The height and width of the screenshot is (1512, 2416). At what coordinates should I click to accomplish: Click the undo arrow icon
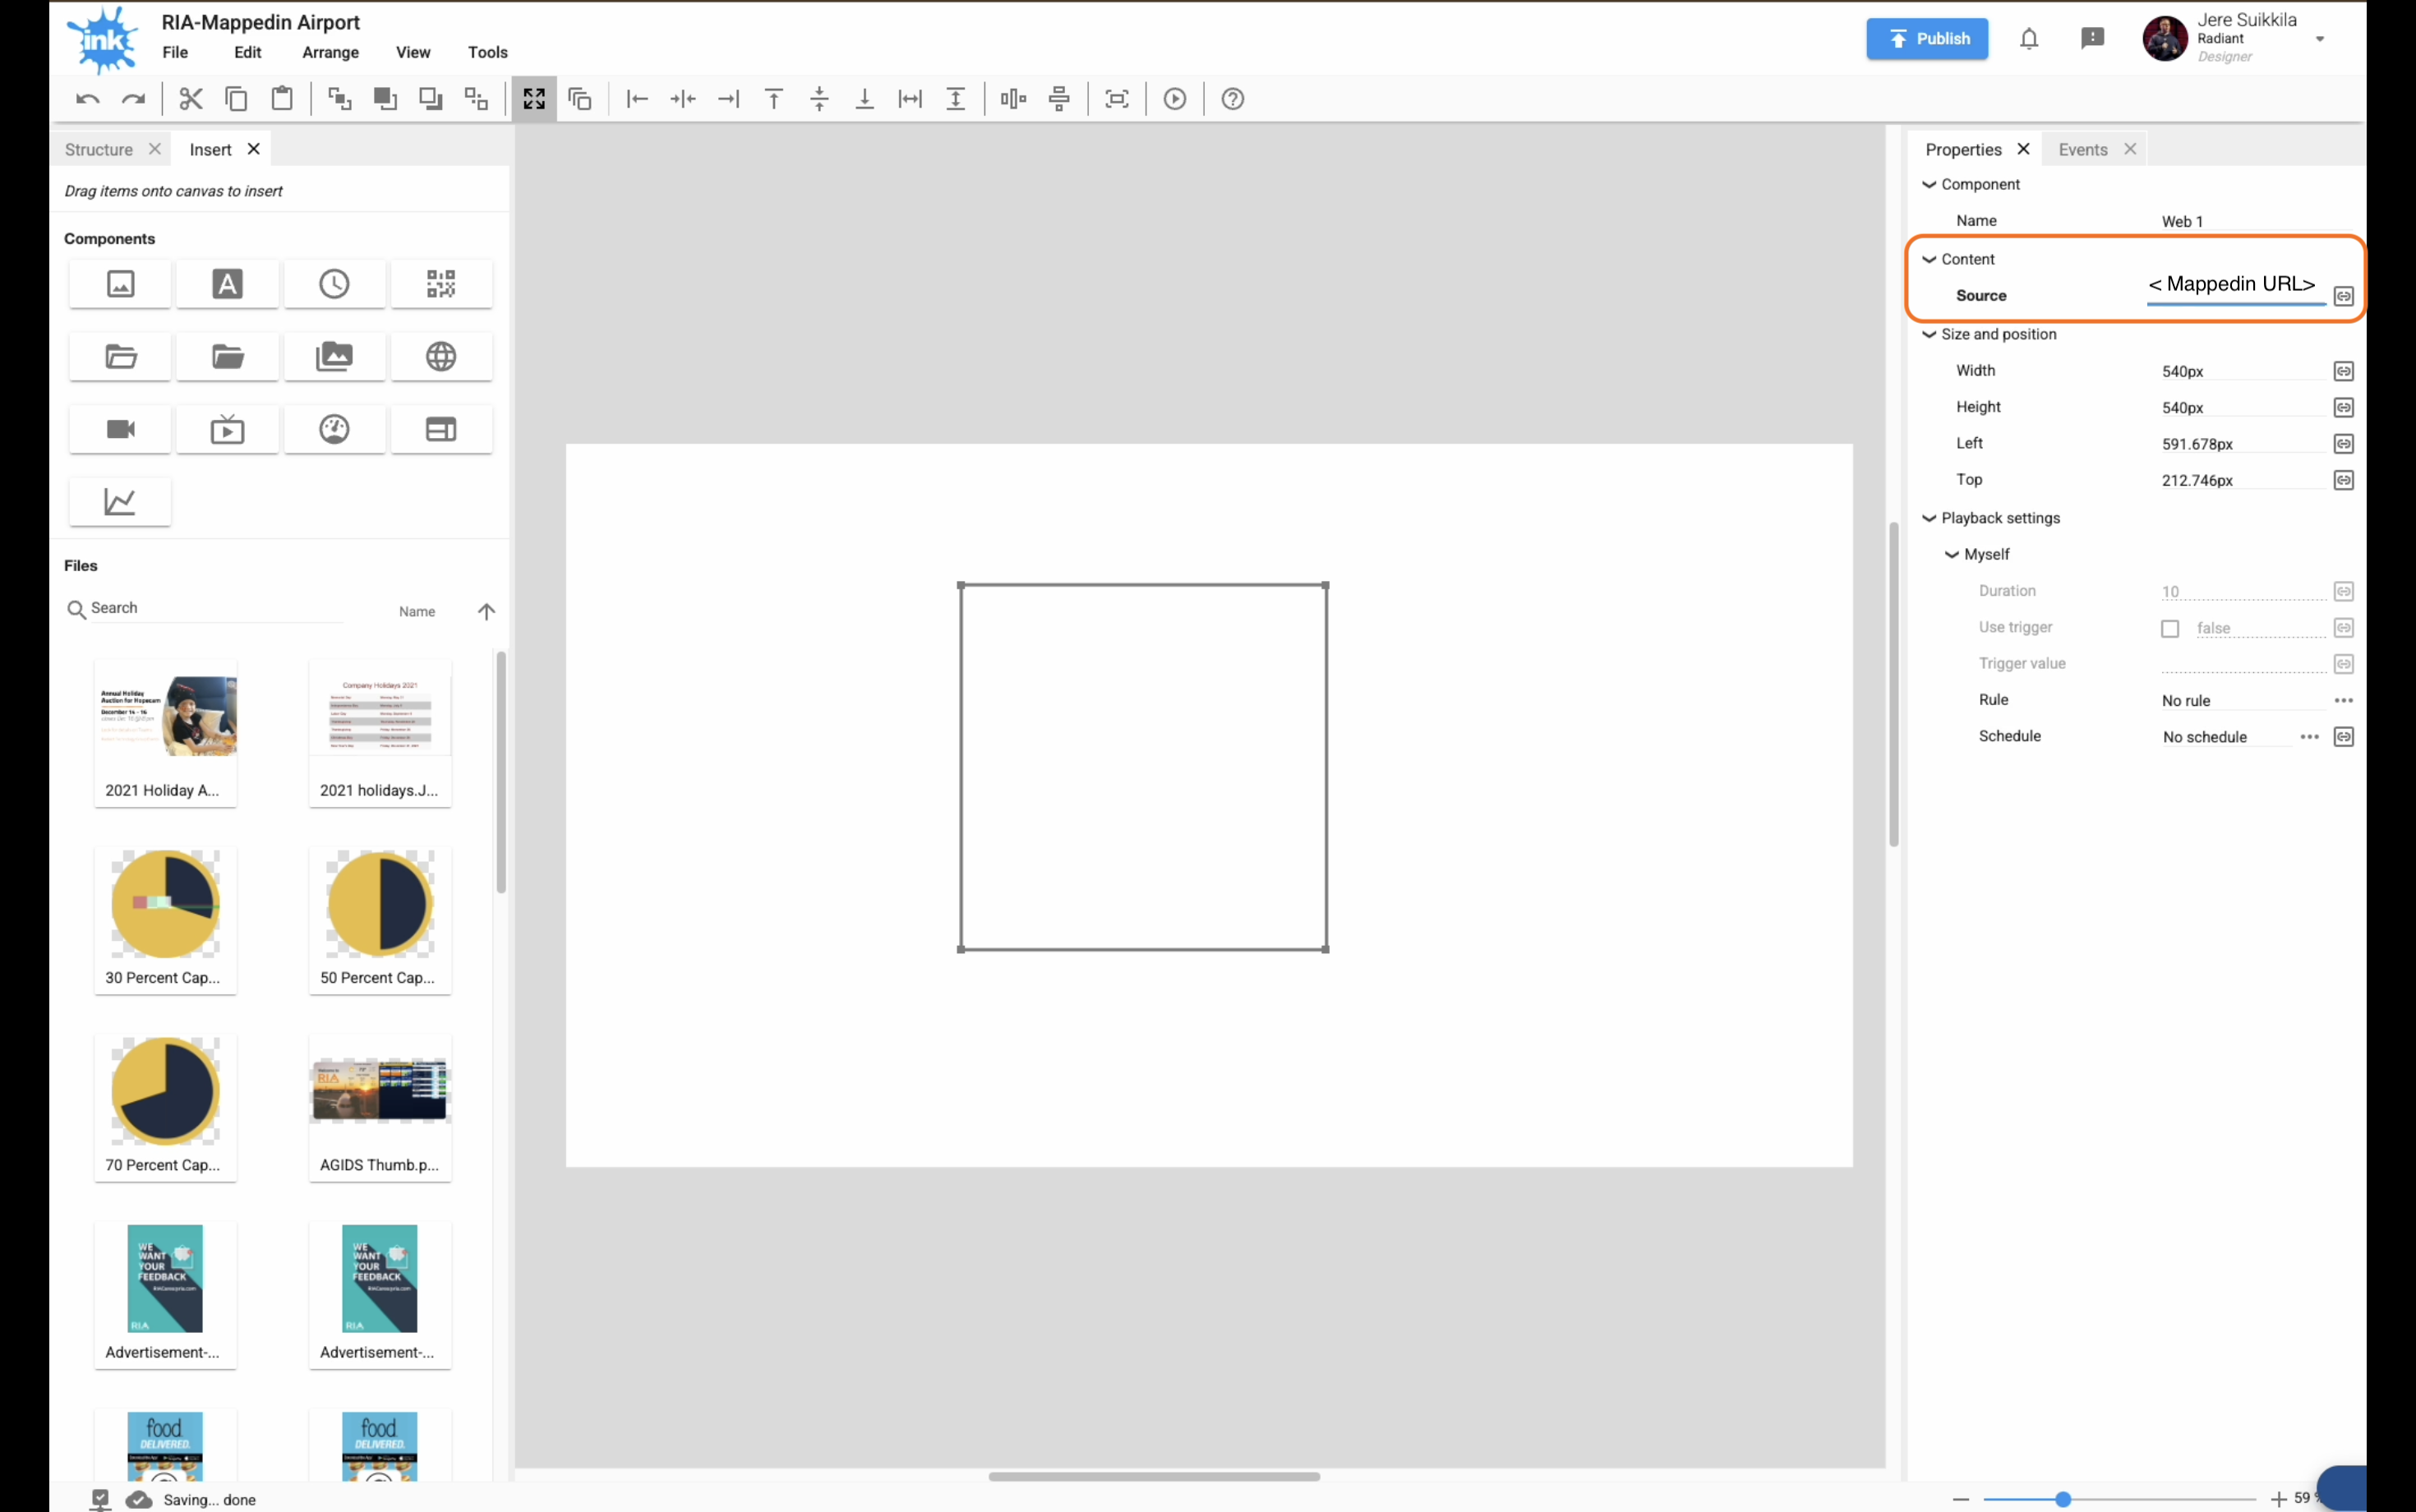coord(88,99)
